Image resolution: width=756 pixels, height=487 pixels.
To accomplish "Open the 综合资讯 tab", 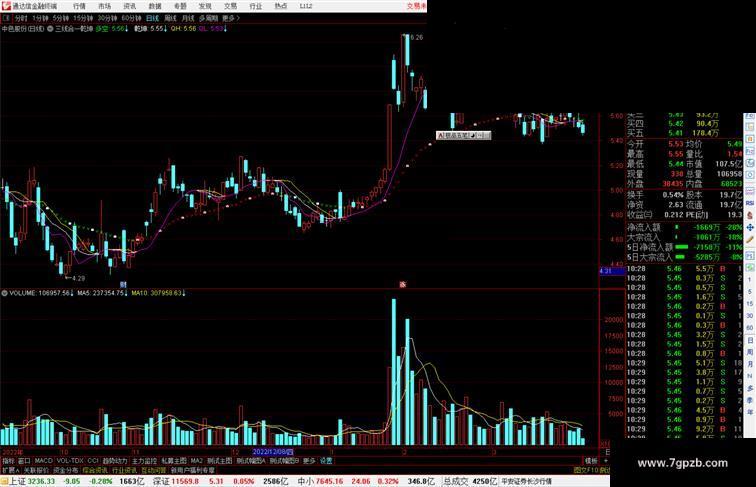I will tap(95, 470).
